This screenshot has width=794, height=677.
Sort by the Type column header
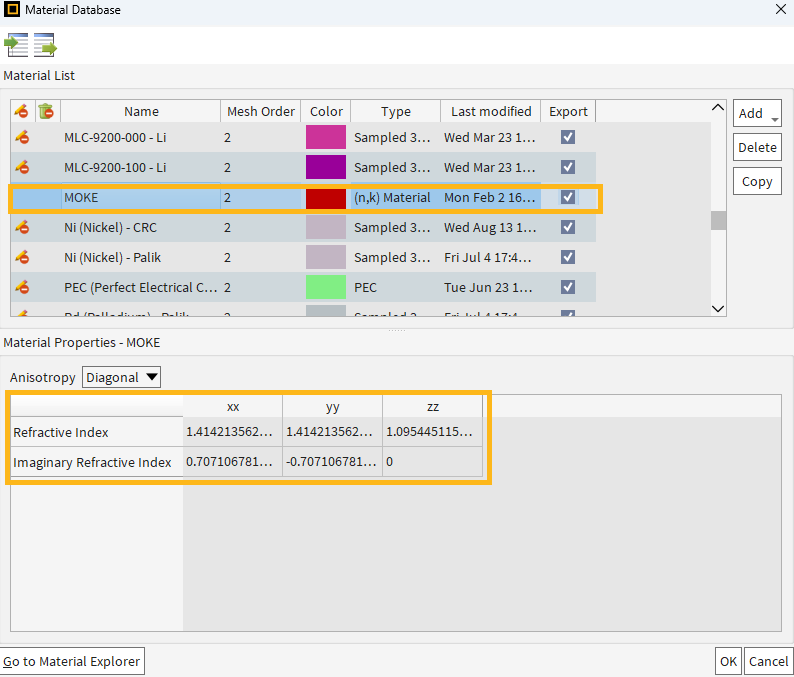click(395, 111)
